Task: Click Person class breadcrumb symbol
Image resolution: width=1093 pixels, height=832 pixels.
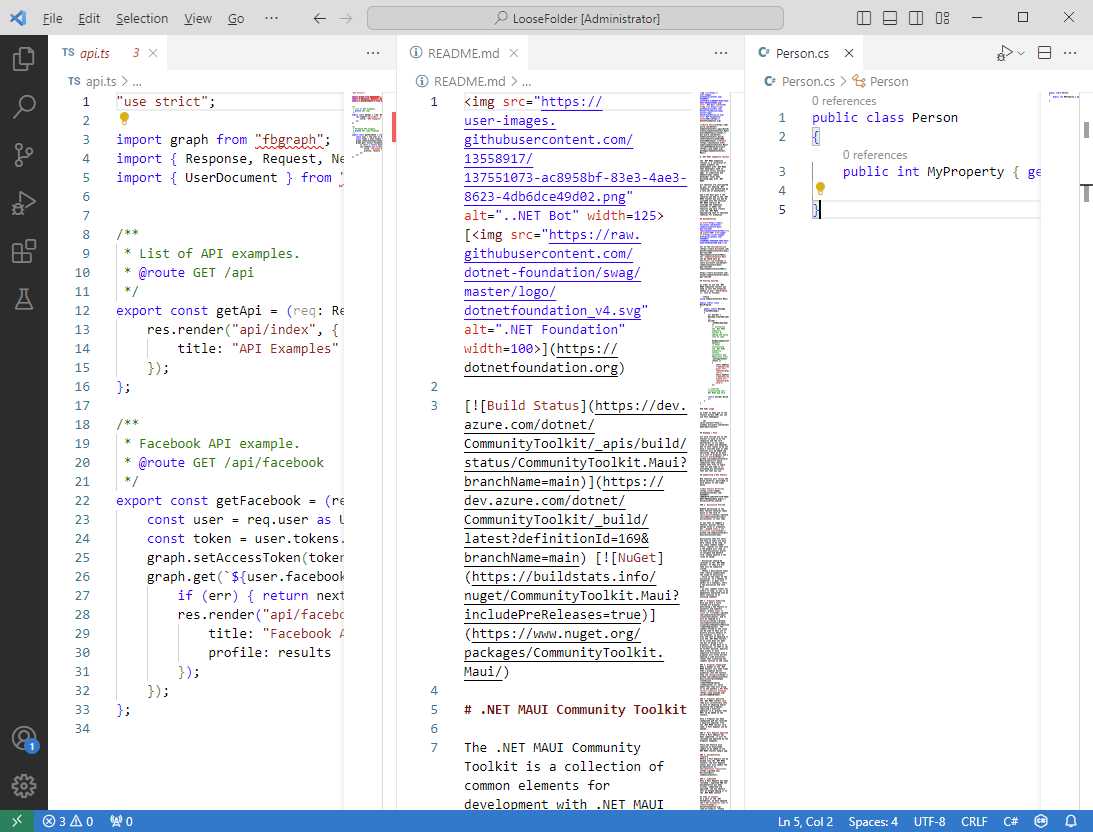Action: coord(880,82)
